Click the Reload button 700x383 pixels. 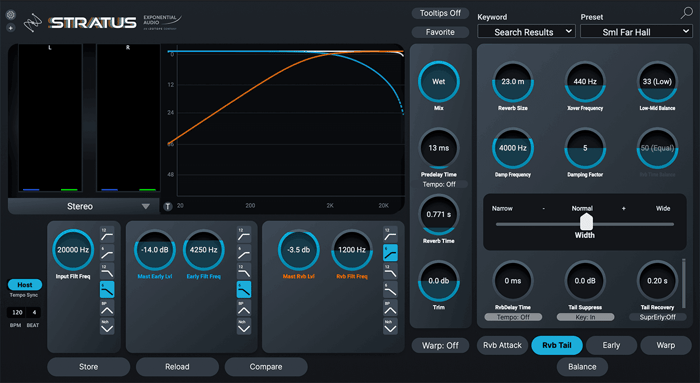[177, 366]
